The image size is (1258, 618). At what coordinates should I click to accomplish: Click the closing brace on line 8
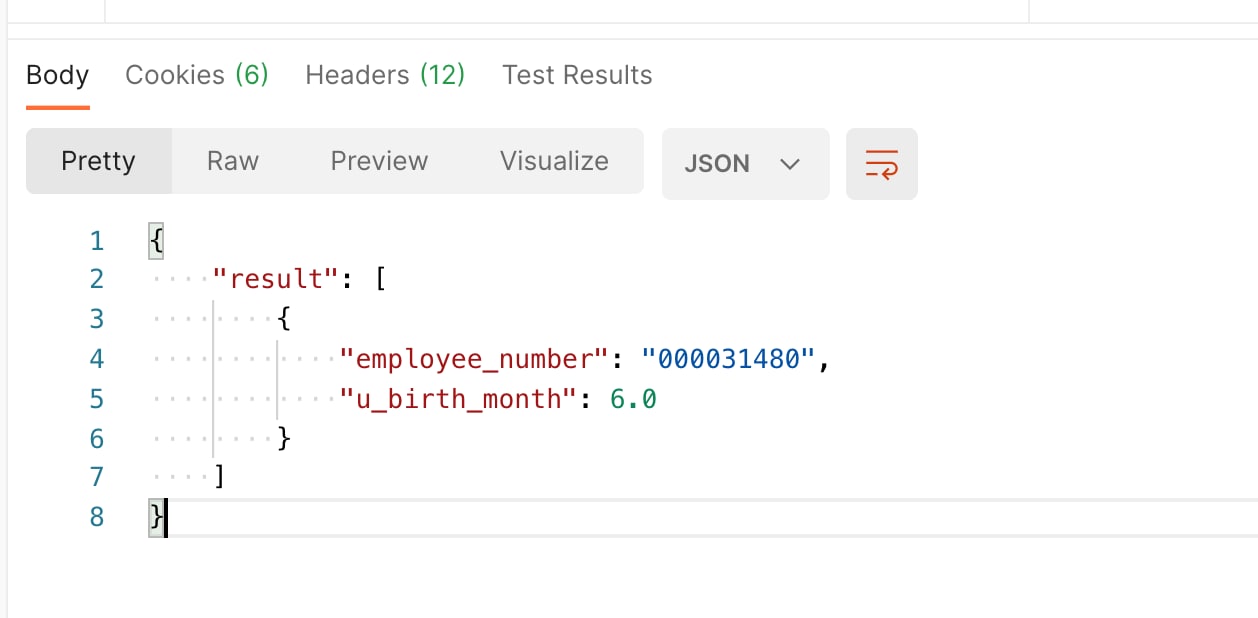coord(156,517)
